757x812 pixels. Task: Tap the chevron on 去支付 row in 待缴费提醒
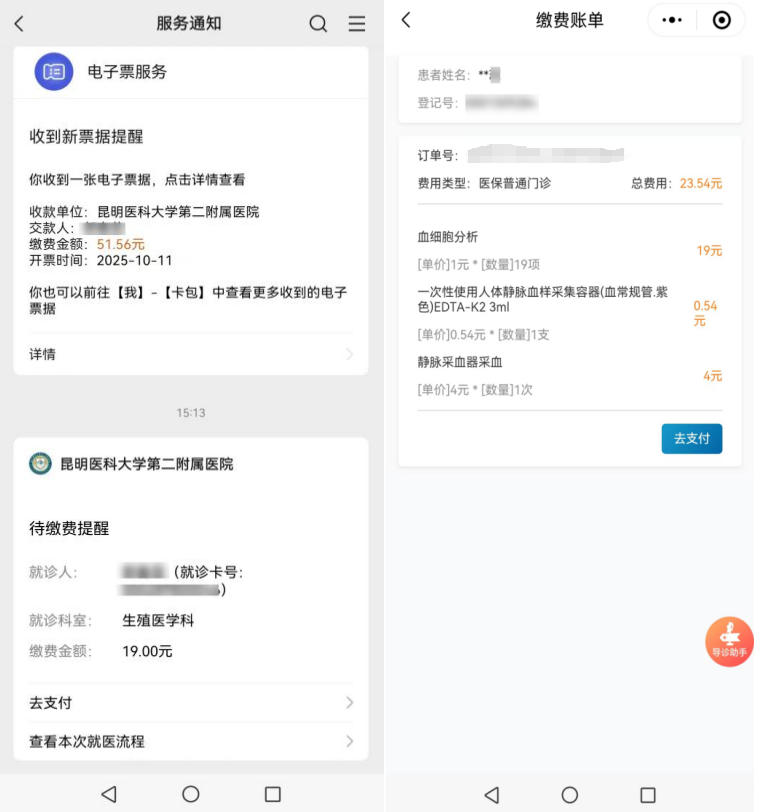coord(349,703)
